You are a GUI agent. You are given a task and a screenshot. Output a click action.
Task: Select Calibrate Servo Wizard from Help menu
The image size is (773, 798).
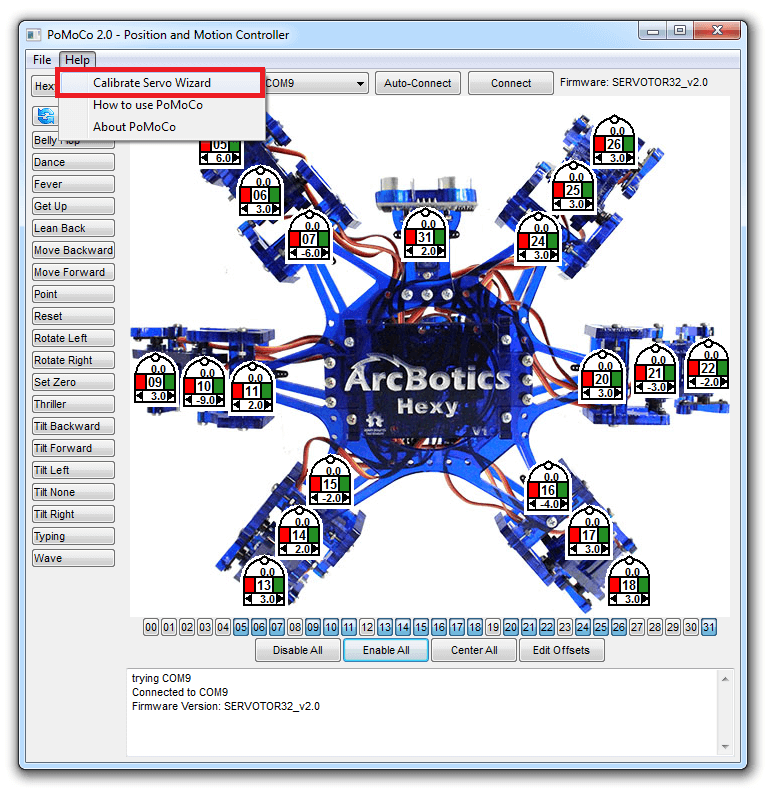[x=152, y=83]
